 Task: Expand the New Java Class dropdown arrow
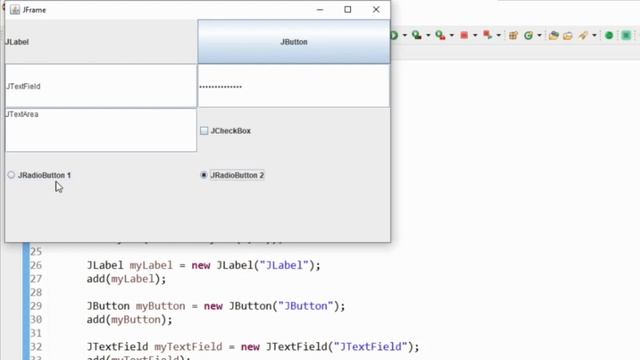(539, 36)
